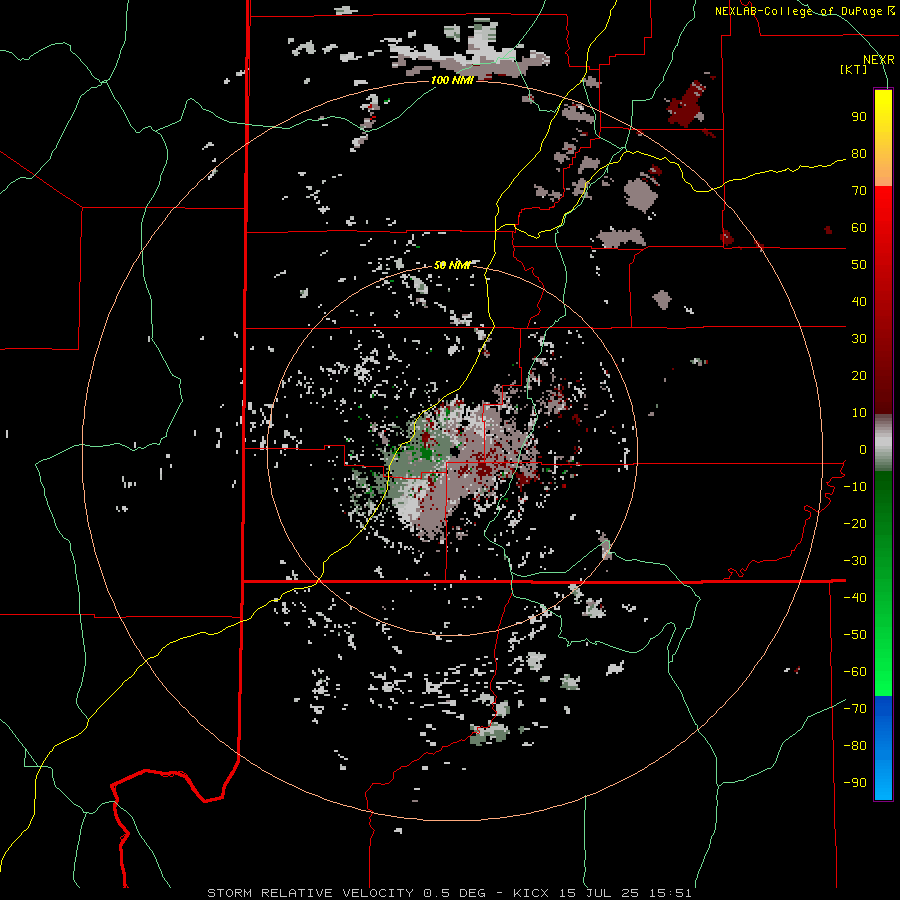The height and width of the screenshot is (900, 900).
Task: Click the 90 value on the color scale
Action: tap(859, 117)
